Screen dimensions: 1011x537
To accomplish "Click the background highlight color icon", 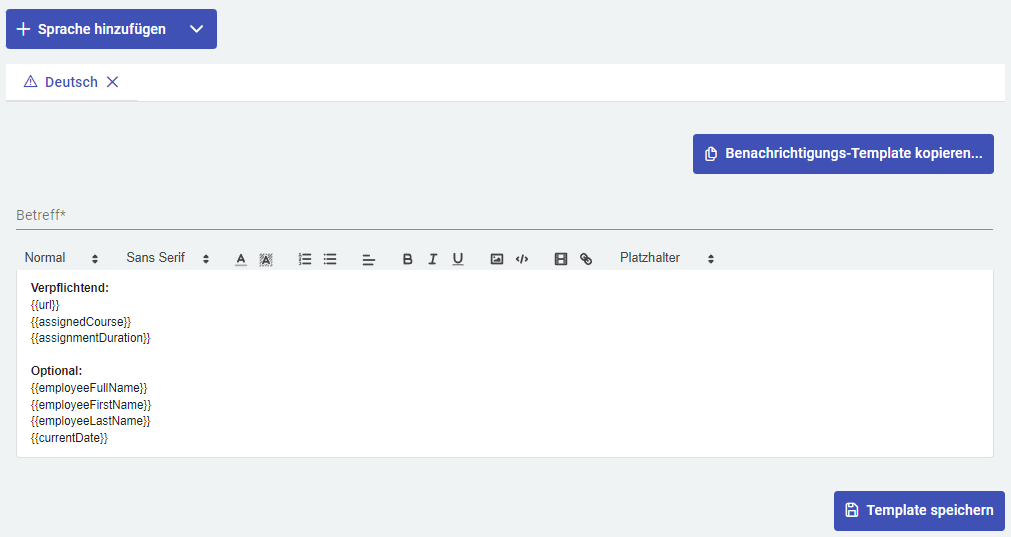I will tap(266, 259).
